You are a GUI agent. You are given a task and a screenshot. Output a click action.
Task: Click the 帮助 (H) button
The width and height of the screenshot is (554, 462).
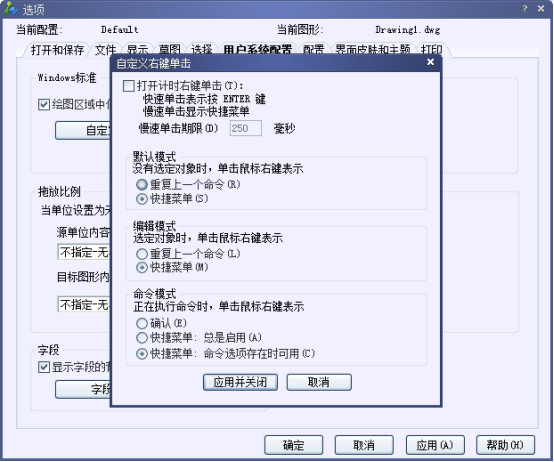click(505, 445)
